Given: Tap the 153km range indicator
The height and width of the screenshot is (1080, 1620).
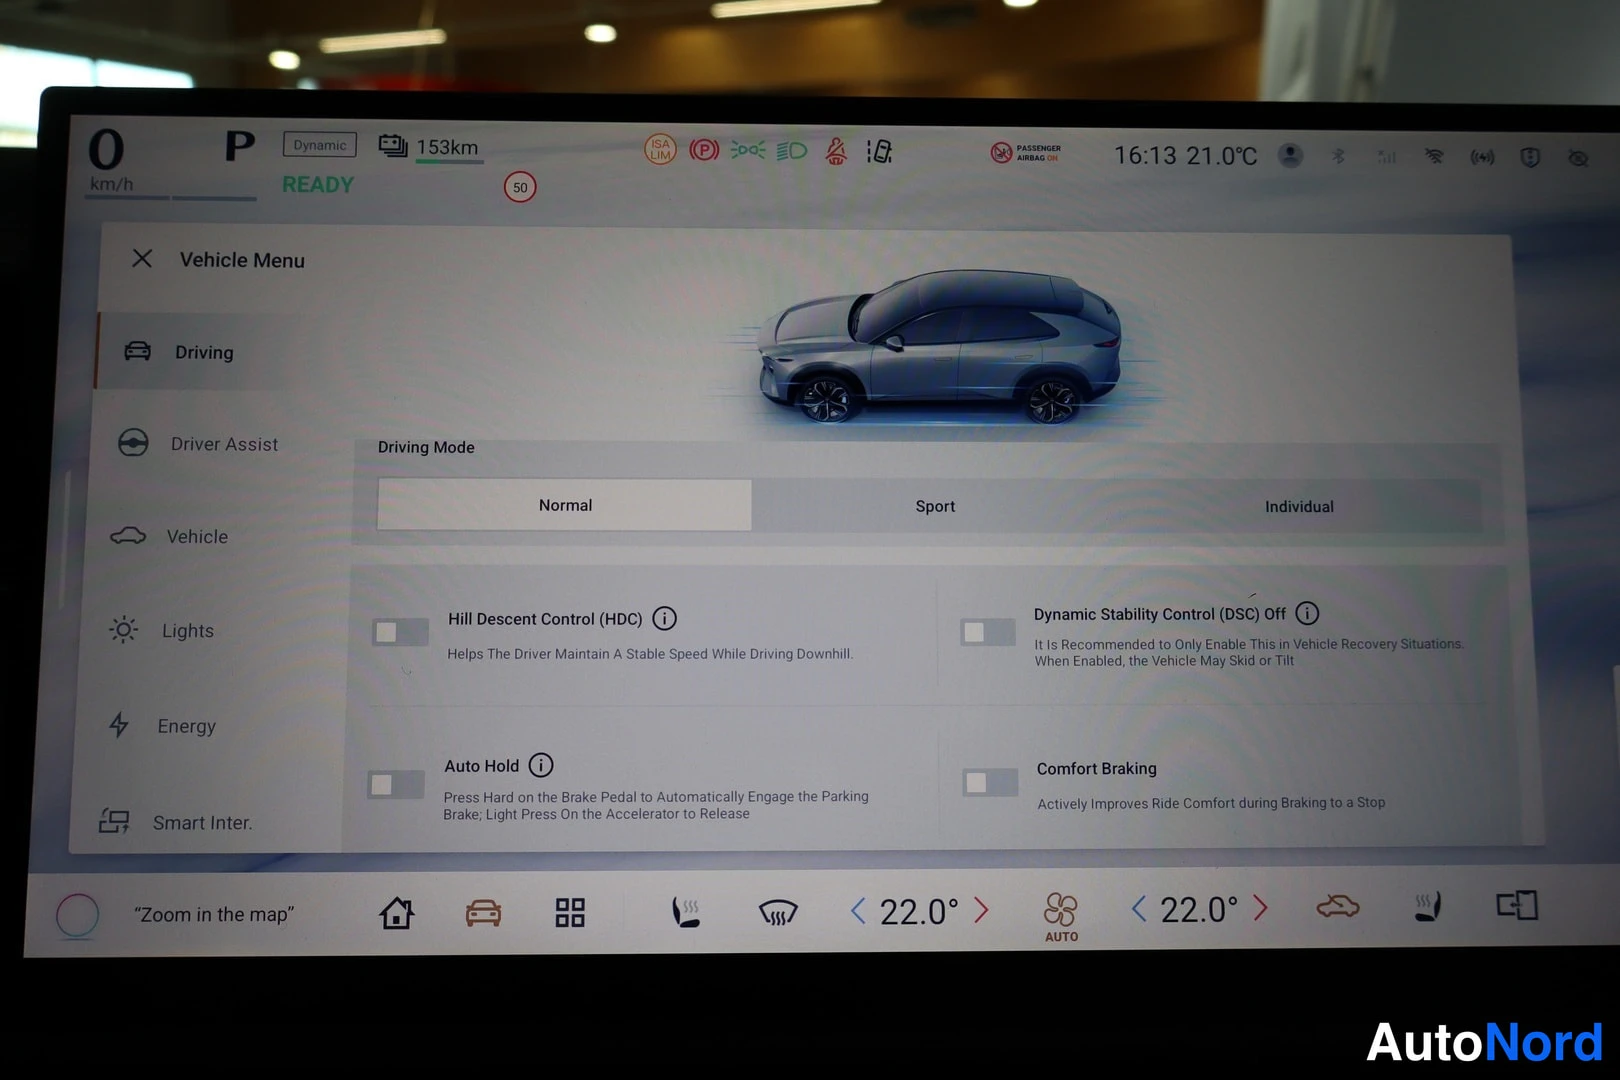Looking at the screenshot, I should (x=430, y=147).
